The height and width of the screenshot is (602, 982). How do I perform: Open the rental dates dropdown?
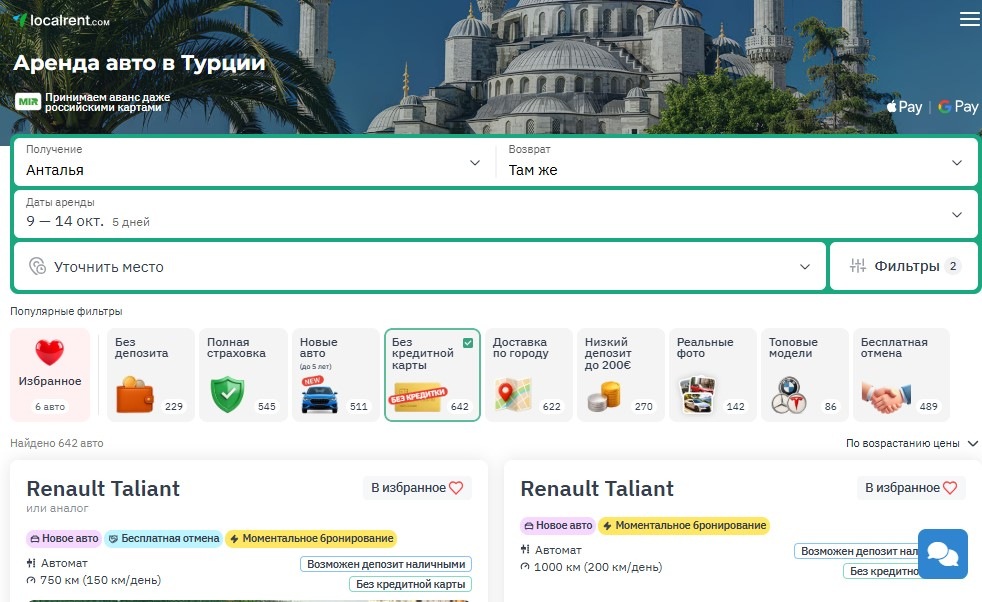[495, 214]
